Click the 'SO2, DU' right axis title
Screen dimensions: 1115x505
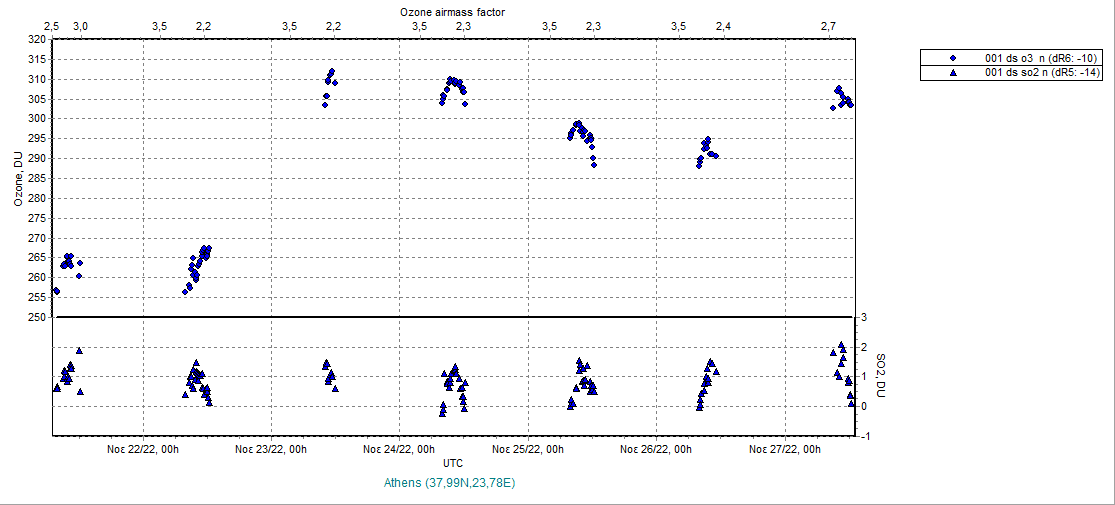[x=880, y=375]
